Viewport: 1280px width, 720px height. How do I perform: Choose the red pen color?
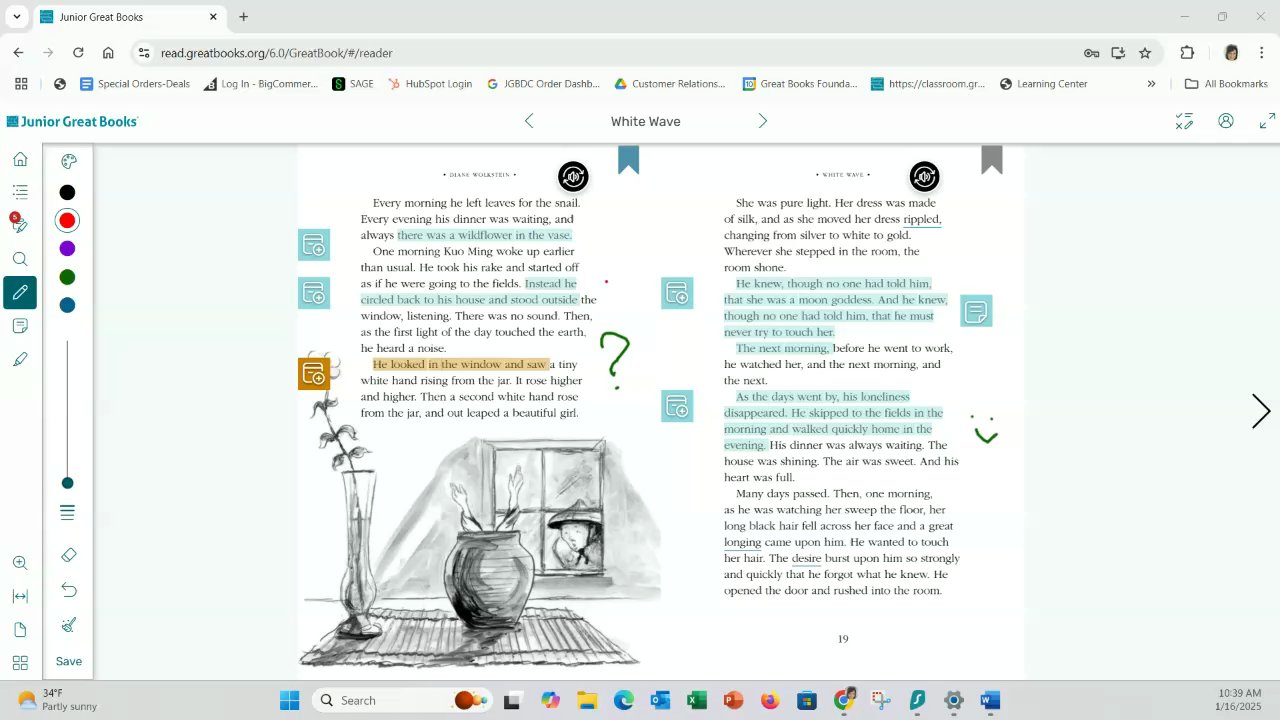coord(67,220)
